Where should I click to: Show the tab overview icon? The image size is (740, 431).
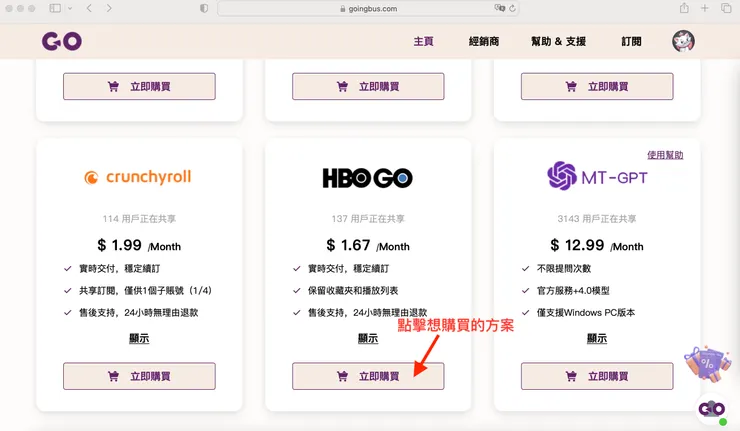pyautogui.click(x=725, y=8)
